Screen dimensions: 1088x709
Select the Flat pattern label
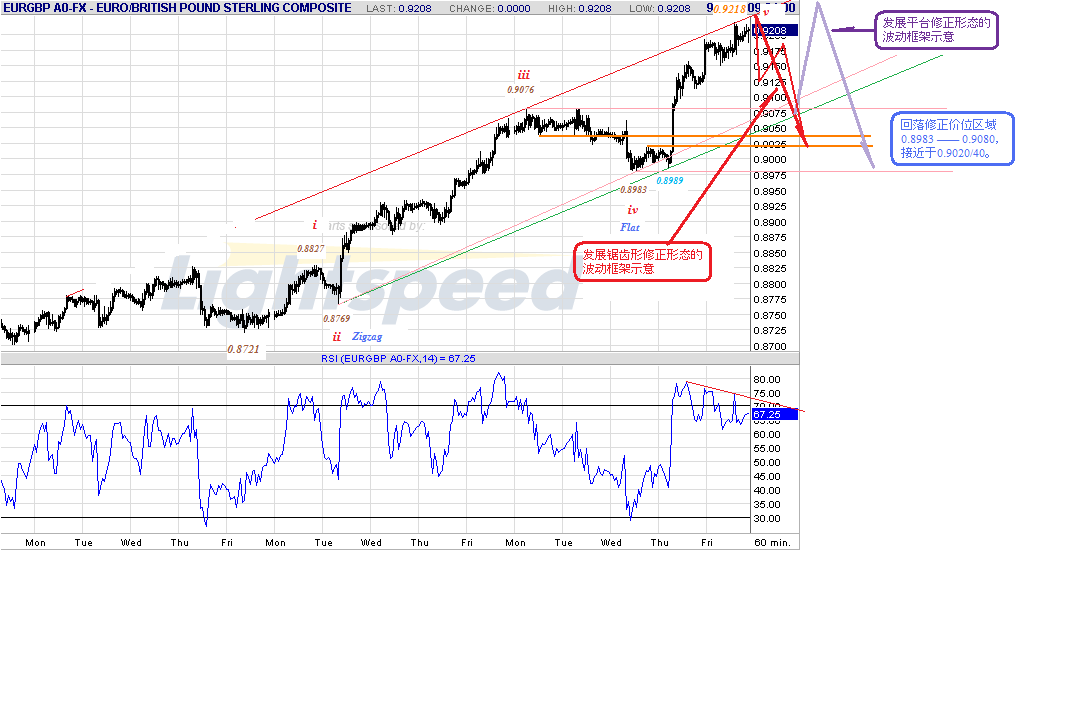[630, 228]
